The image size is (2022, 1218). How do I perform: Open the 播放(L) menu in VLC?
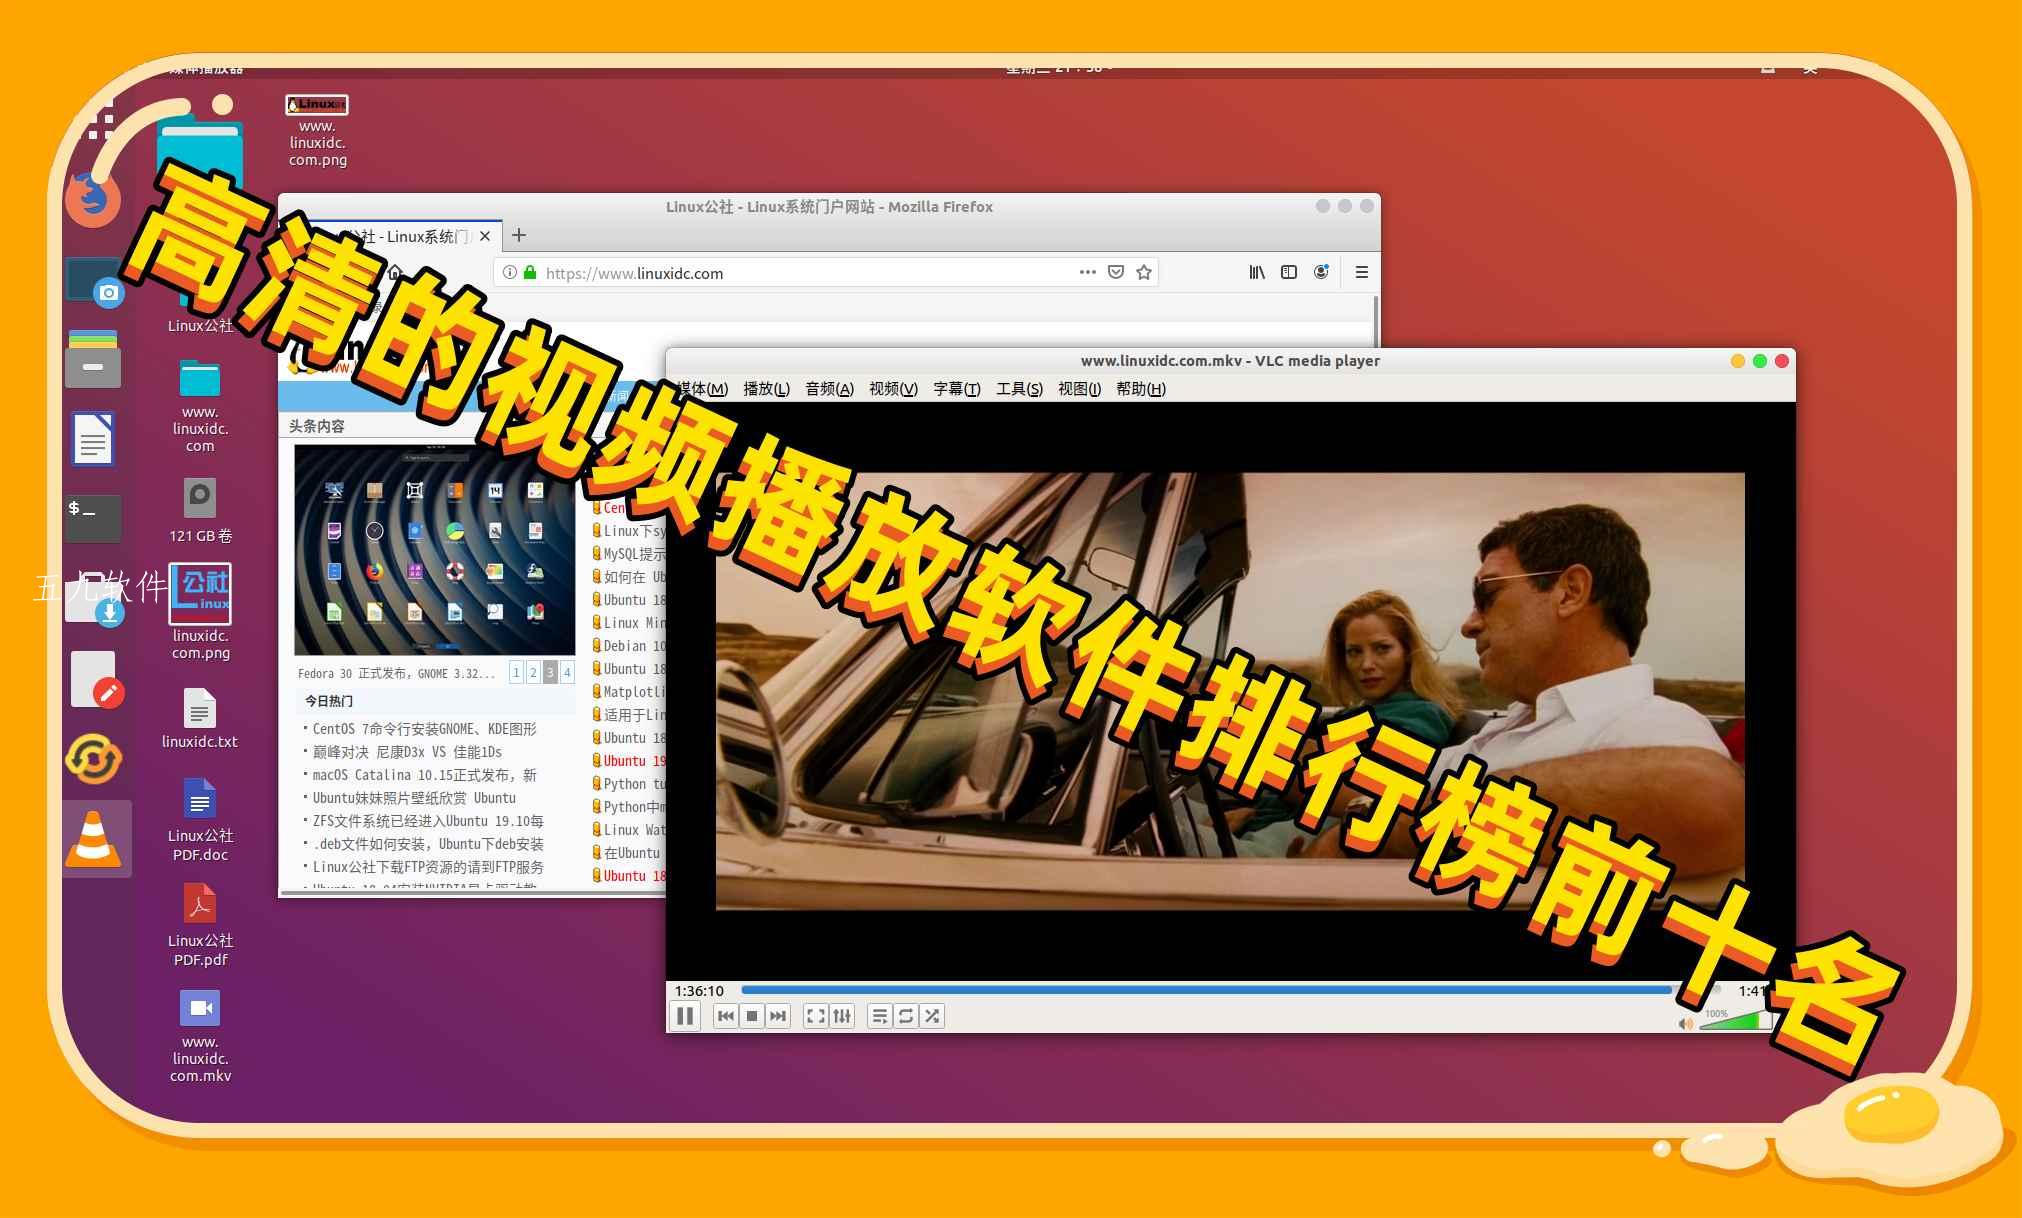pyautogui.click(x=766, y=389)
